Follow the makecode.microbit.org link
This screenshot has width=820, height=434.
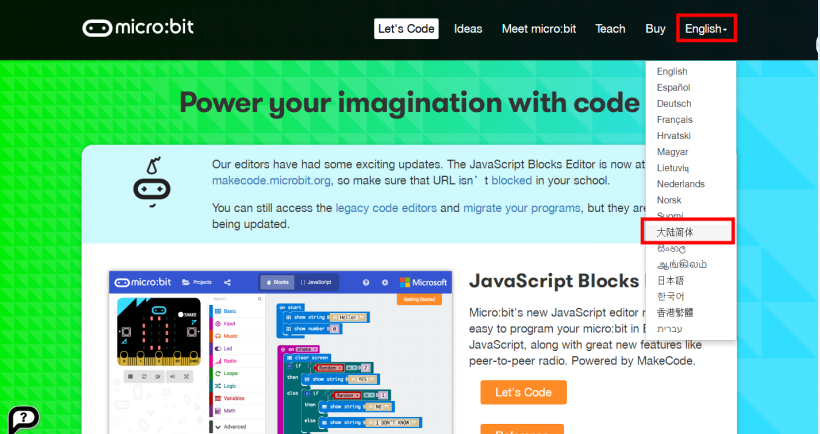click(271, 181)
